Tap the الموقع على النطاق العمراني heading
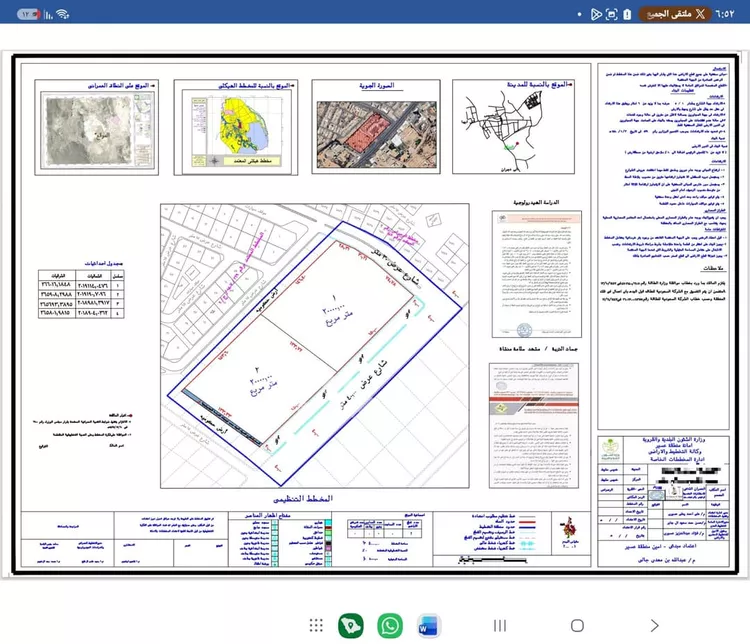 pos(121,86)
